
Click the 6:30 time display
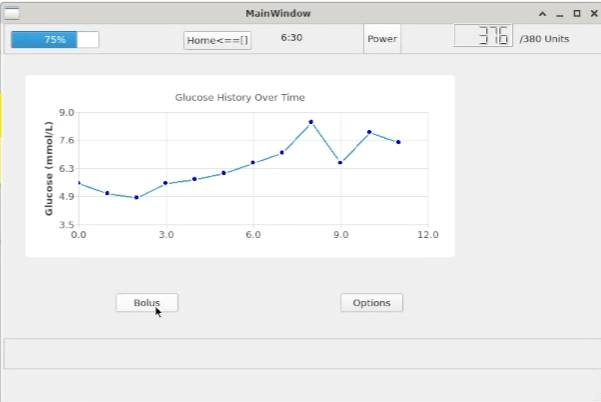[292, 38]
